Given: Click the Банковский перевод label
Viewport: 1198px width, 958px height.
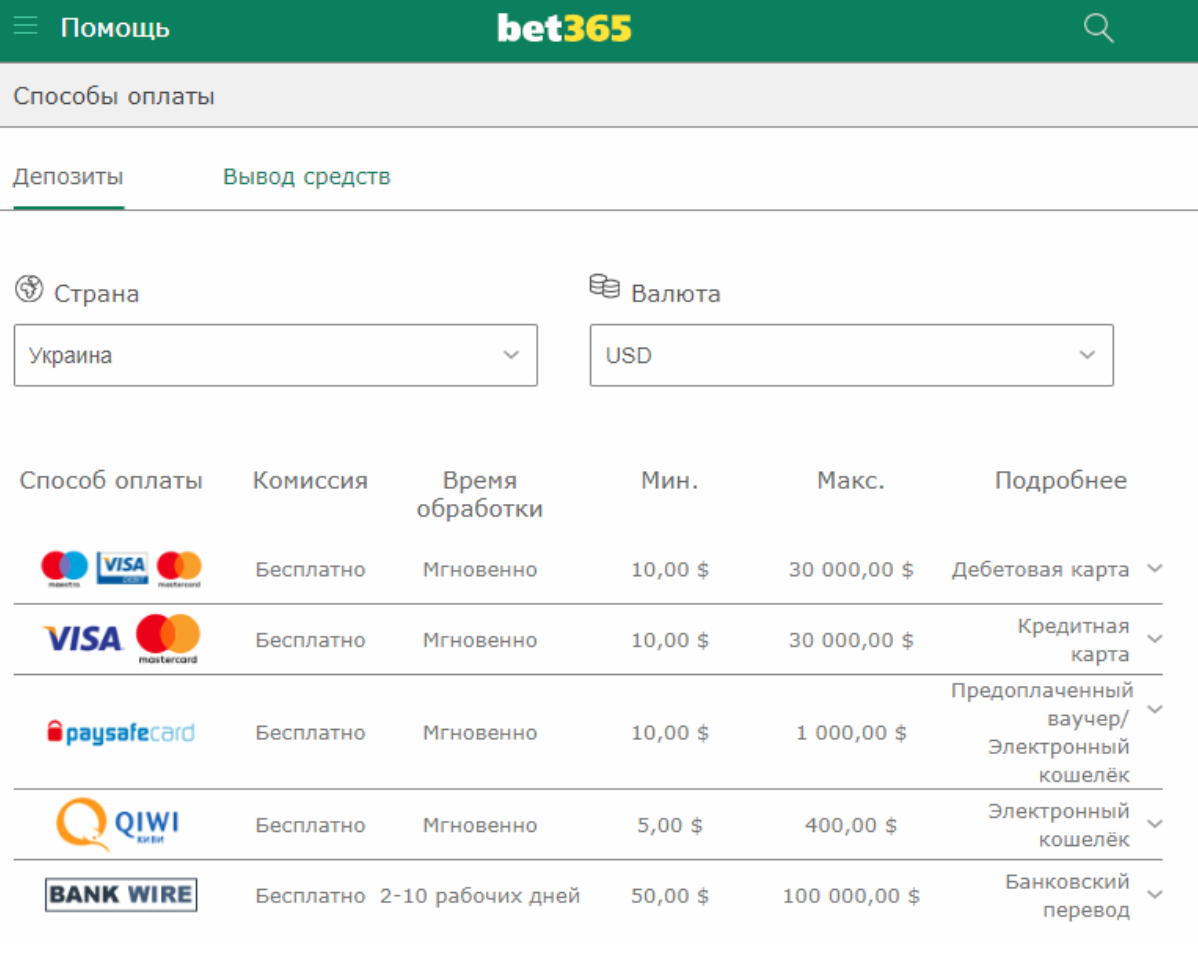Looking at the screenshot, I should click(x=1067, y=895).
